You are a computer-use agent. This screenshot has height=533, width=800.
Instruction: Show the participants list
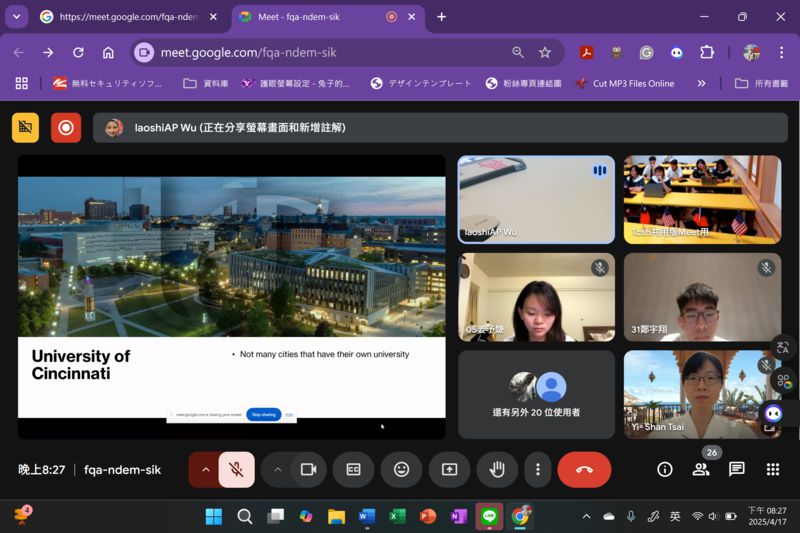coord(701,469)
